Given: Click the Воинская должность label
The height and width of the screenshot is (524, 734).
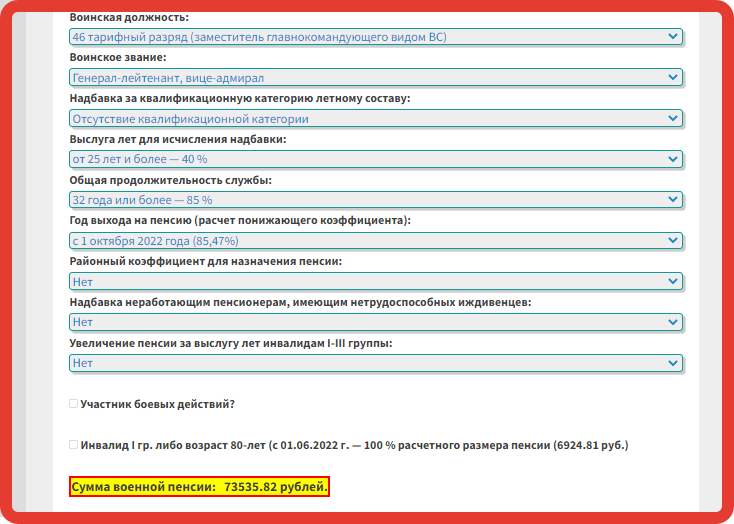Looking at the screenshot, I should tap(129, 17).
